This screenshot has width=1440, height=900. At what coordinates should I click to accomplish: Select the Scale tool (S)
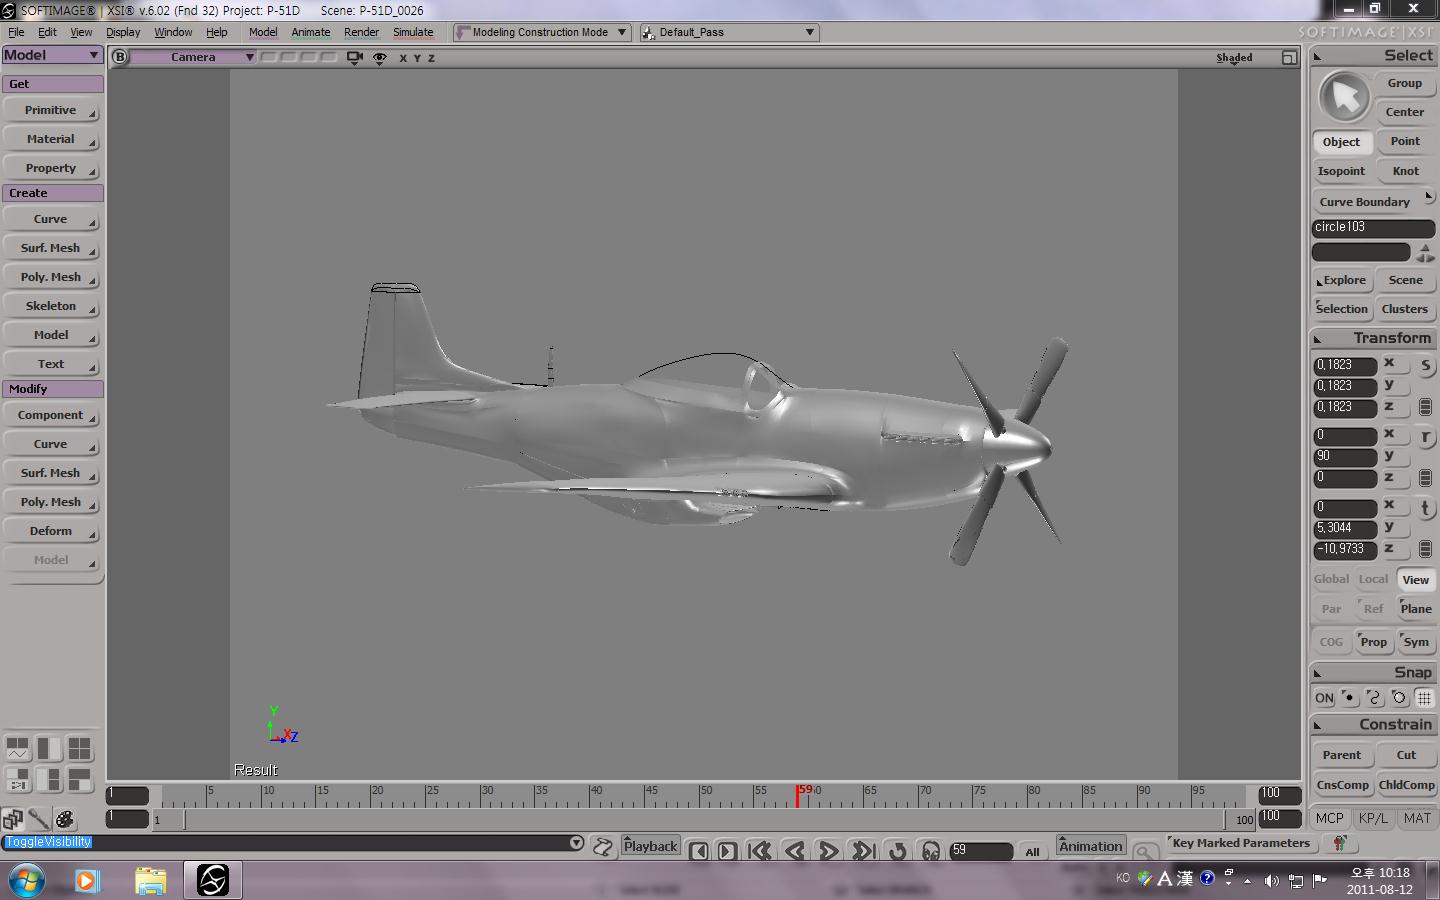(x=1425, y=365)
